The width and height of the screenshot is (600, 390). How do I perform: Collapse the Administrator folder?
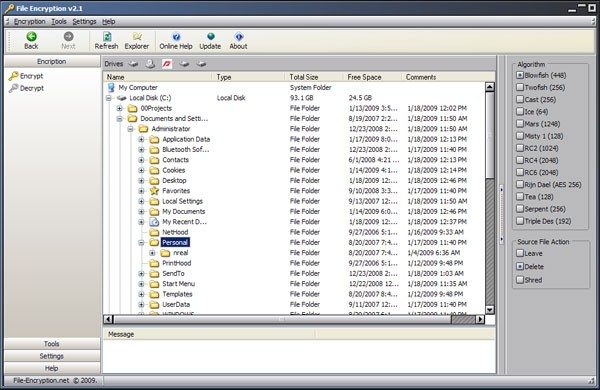click(x=130, y=129)
